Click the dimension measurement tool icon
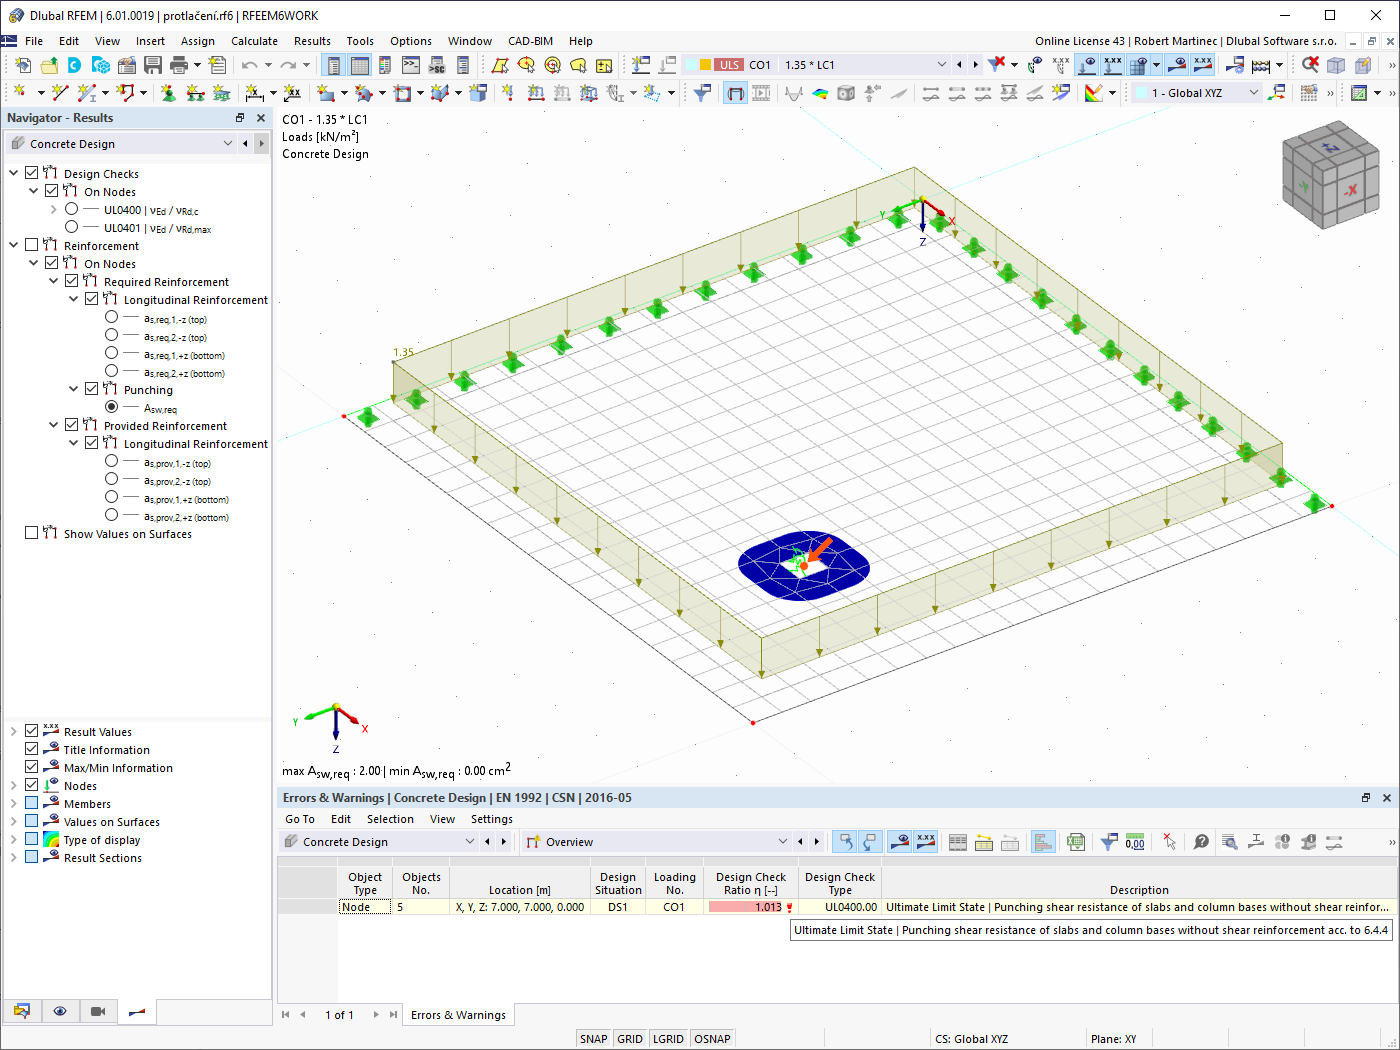The image size is (1400, 1050). [x=255, y=93]
